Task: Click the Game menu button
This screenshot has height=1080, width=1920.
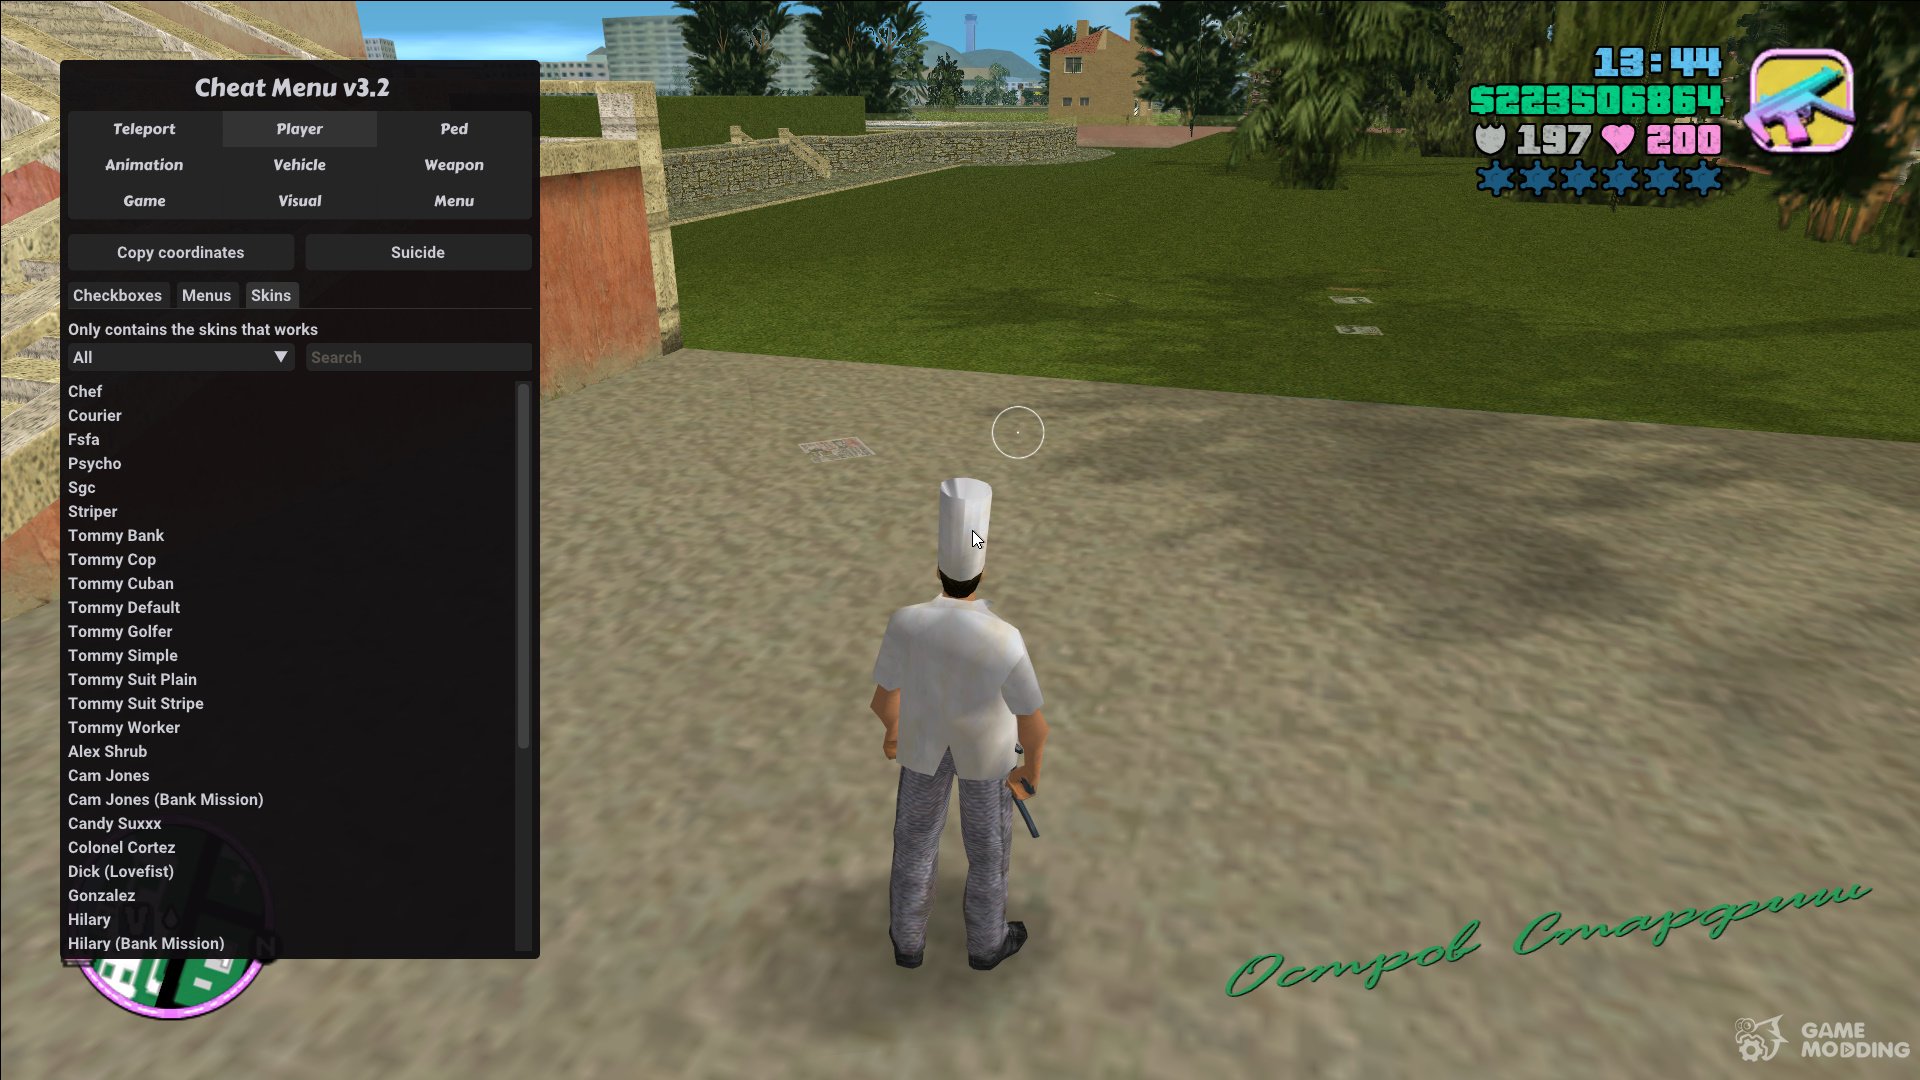Action: point(142,199)
